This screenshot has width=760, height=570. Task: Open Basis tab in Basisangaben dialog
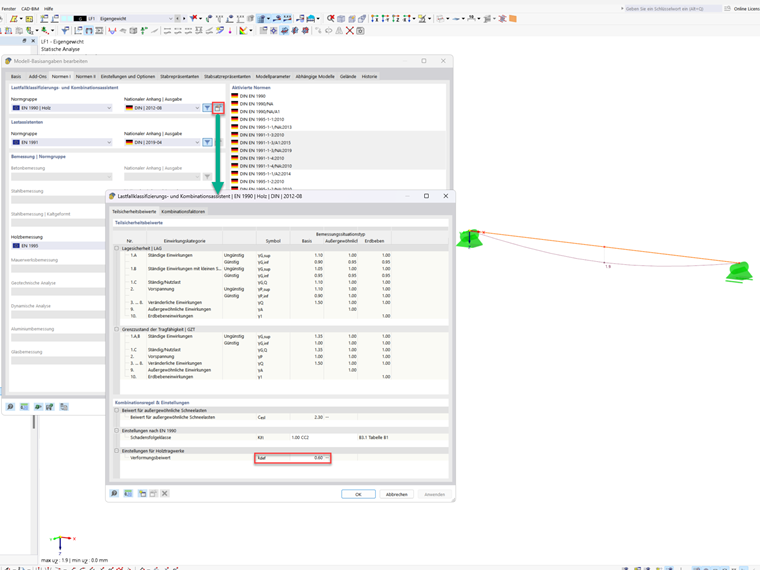click(16, 77)
